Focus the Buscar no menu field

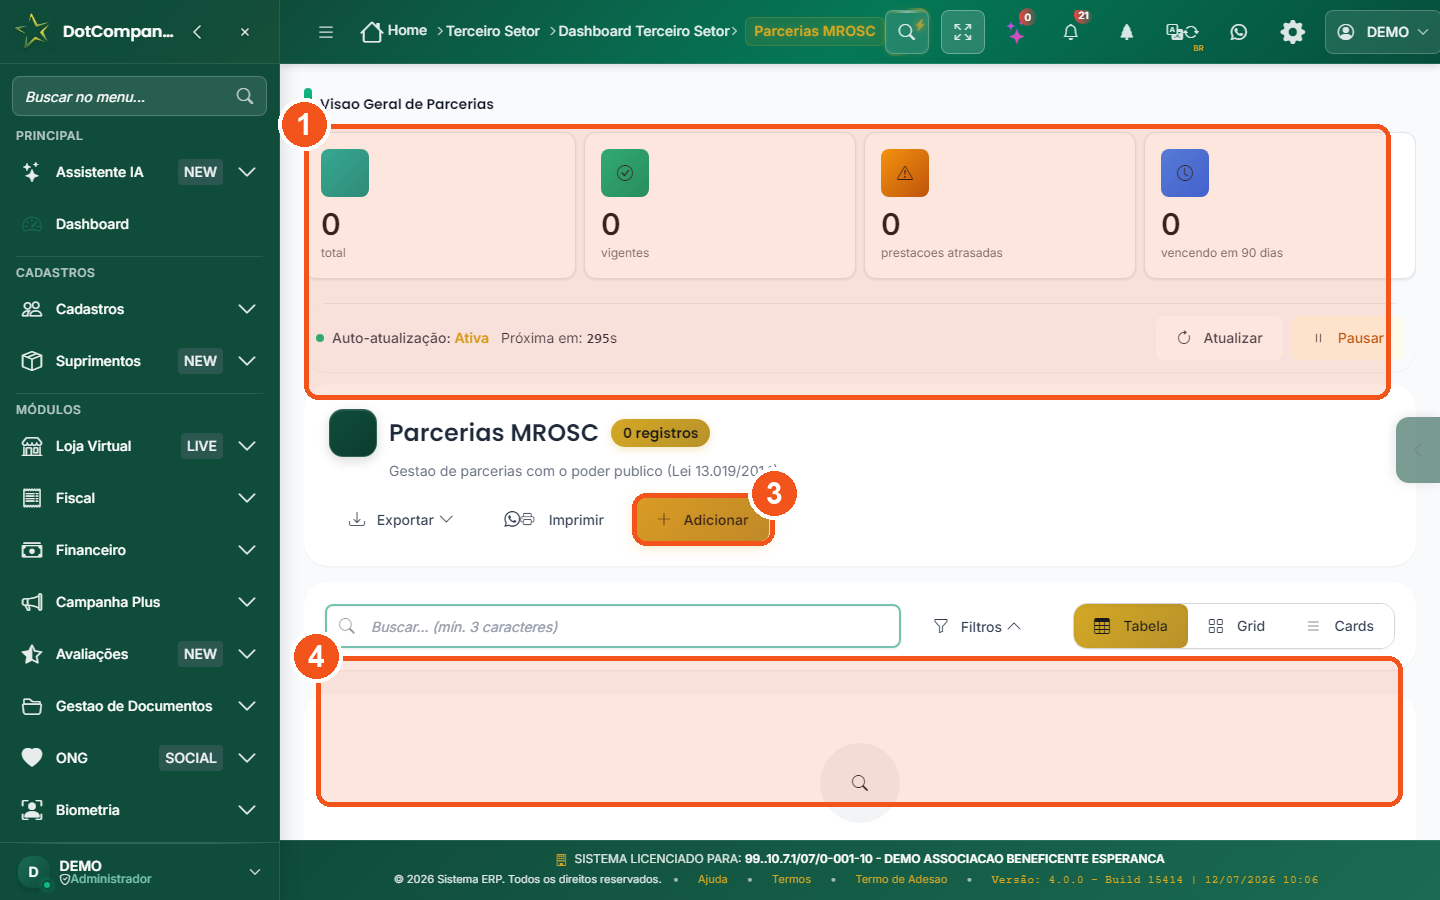click(x=139, y=96)
